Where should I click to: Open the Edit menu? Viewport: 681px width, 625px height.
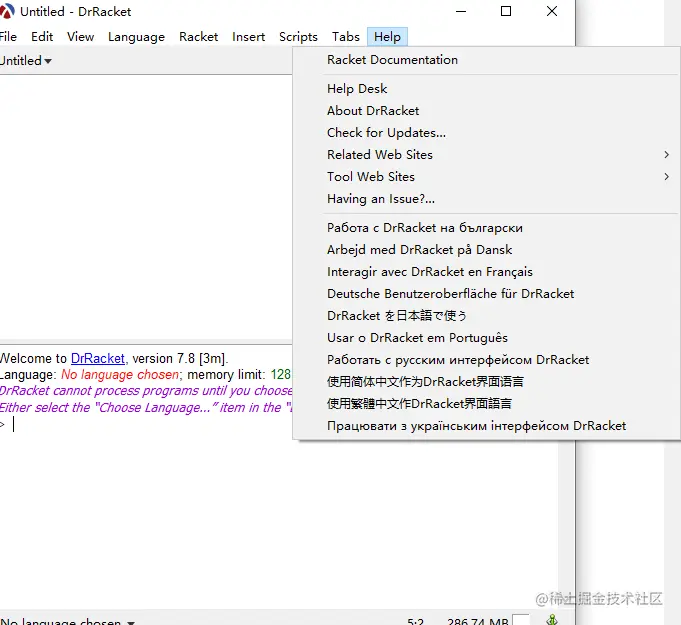click(x=42, y=37)
